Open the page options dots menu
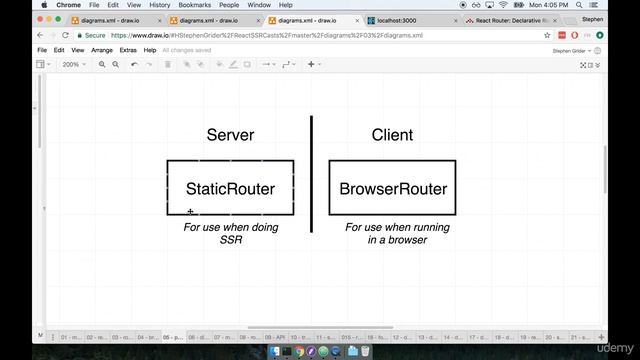Screen dimensions: 640x360 [53, 337]
